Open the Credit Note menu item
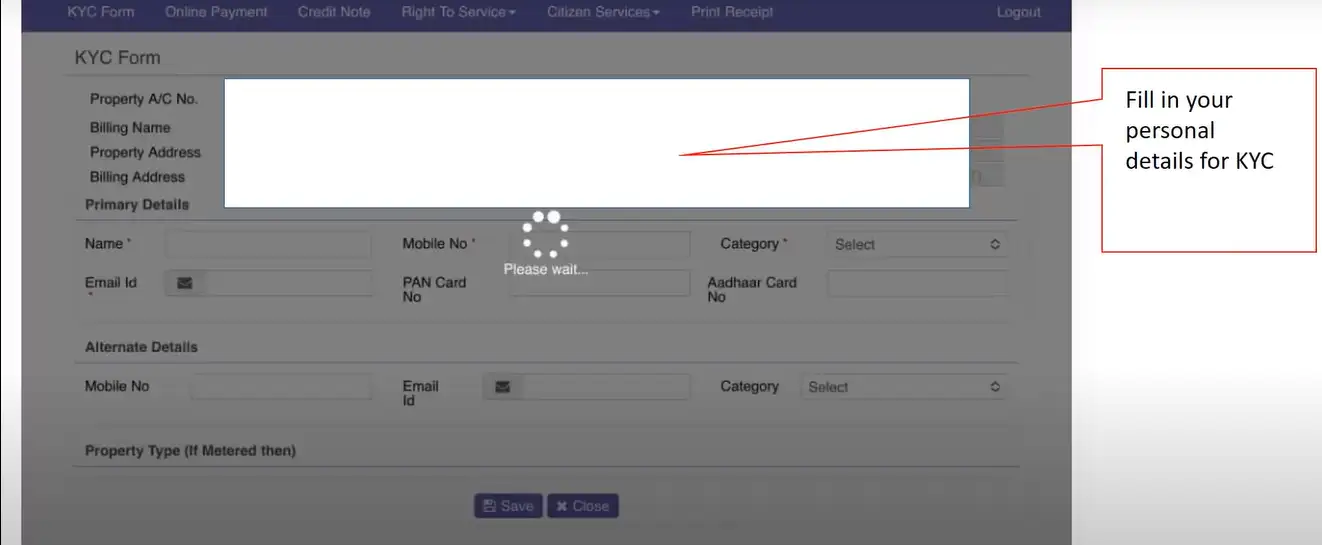This screenshot has width=1322, height=545. 334,12
